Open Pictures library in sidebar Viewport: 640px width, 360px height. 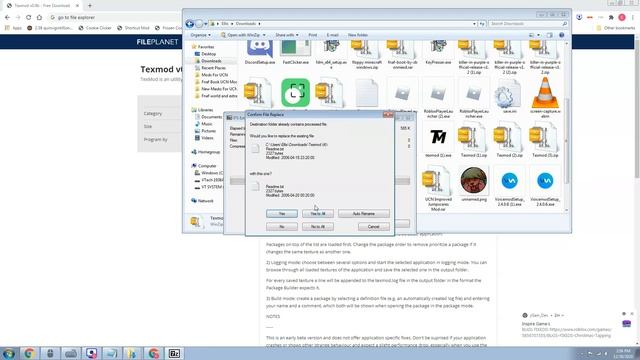(208, 131)
